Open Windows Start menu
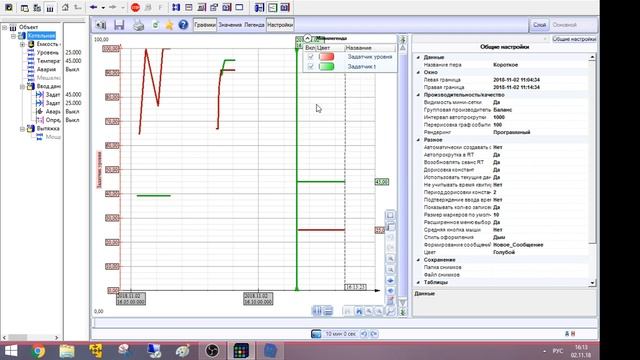Viewport: 640px width, 360px height. tap(11, 351)
